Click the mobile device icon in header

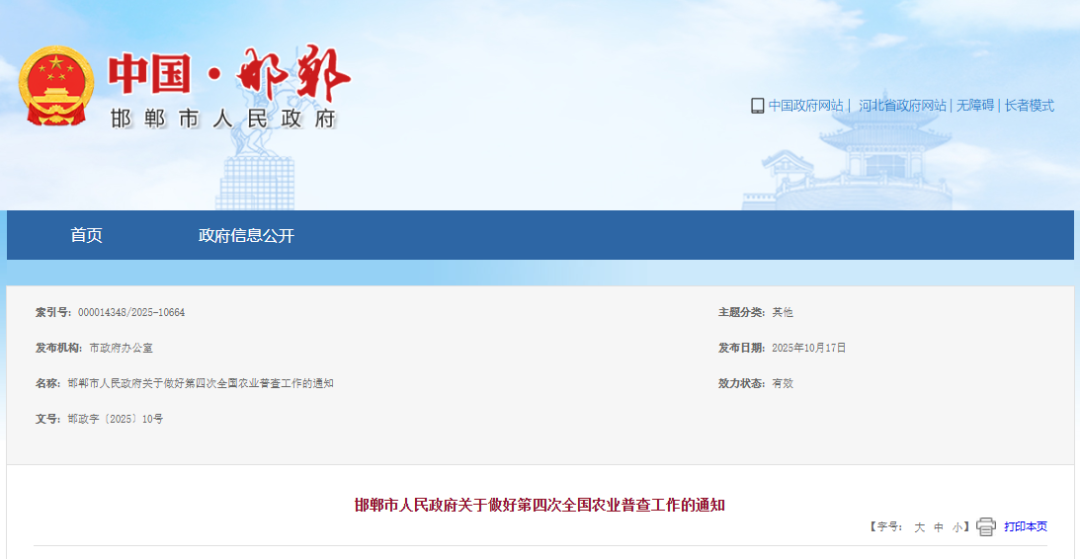757,106
